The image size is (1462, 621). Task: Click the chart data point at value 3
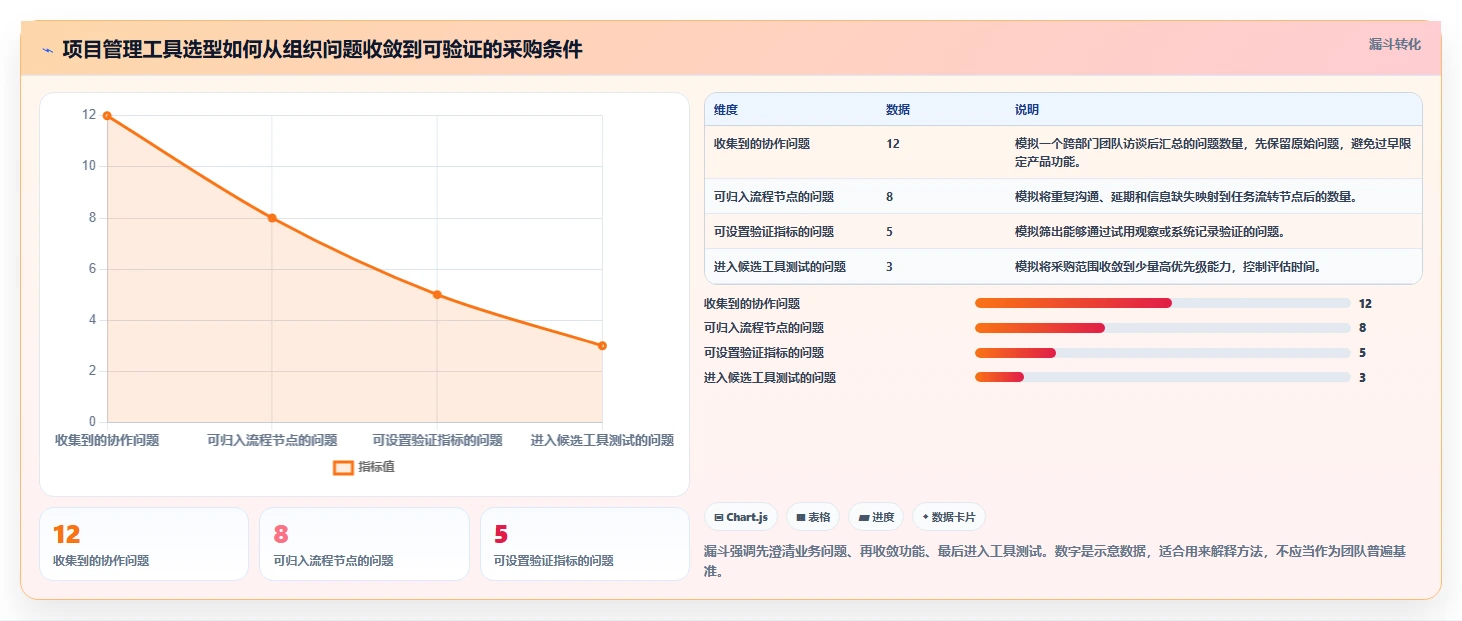point(602,346)
